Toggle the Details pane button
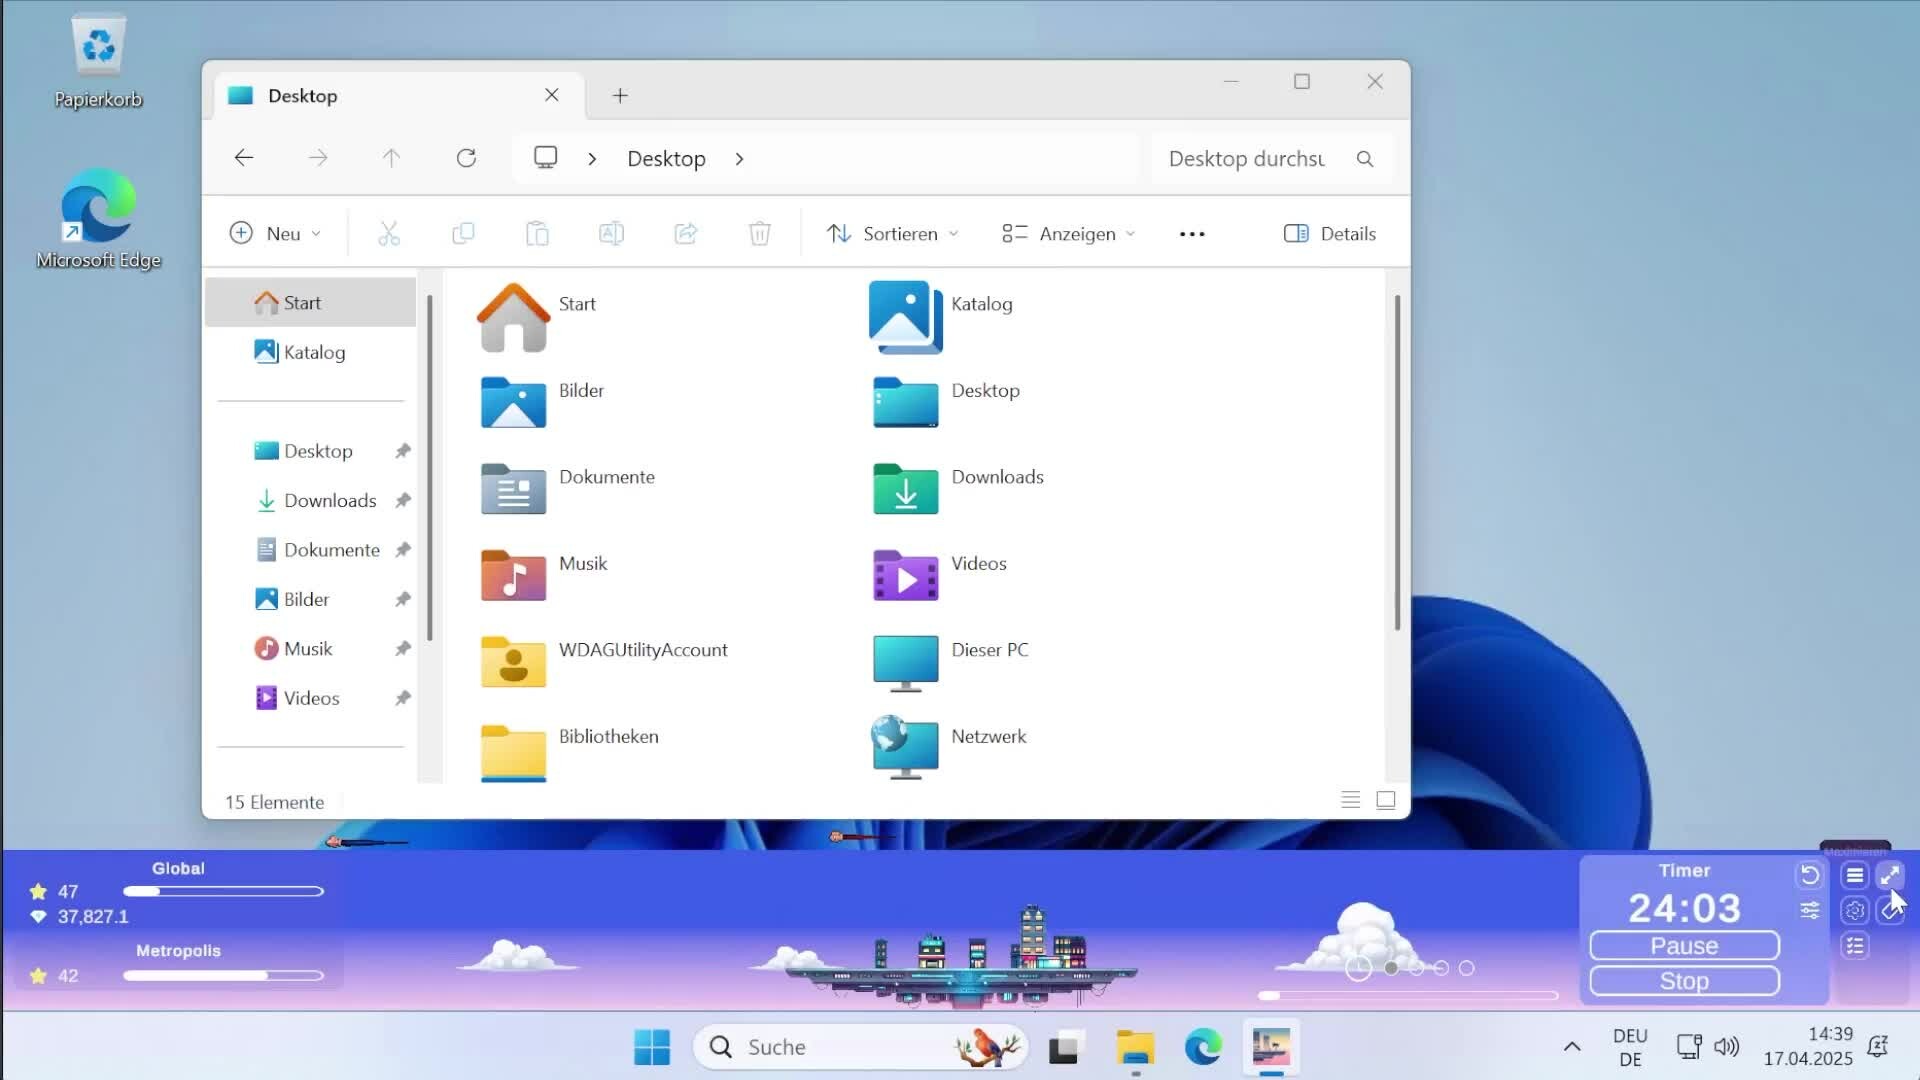This screenshot has height=1080, width=1920. [x=1330, y=234]
